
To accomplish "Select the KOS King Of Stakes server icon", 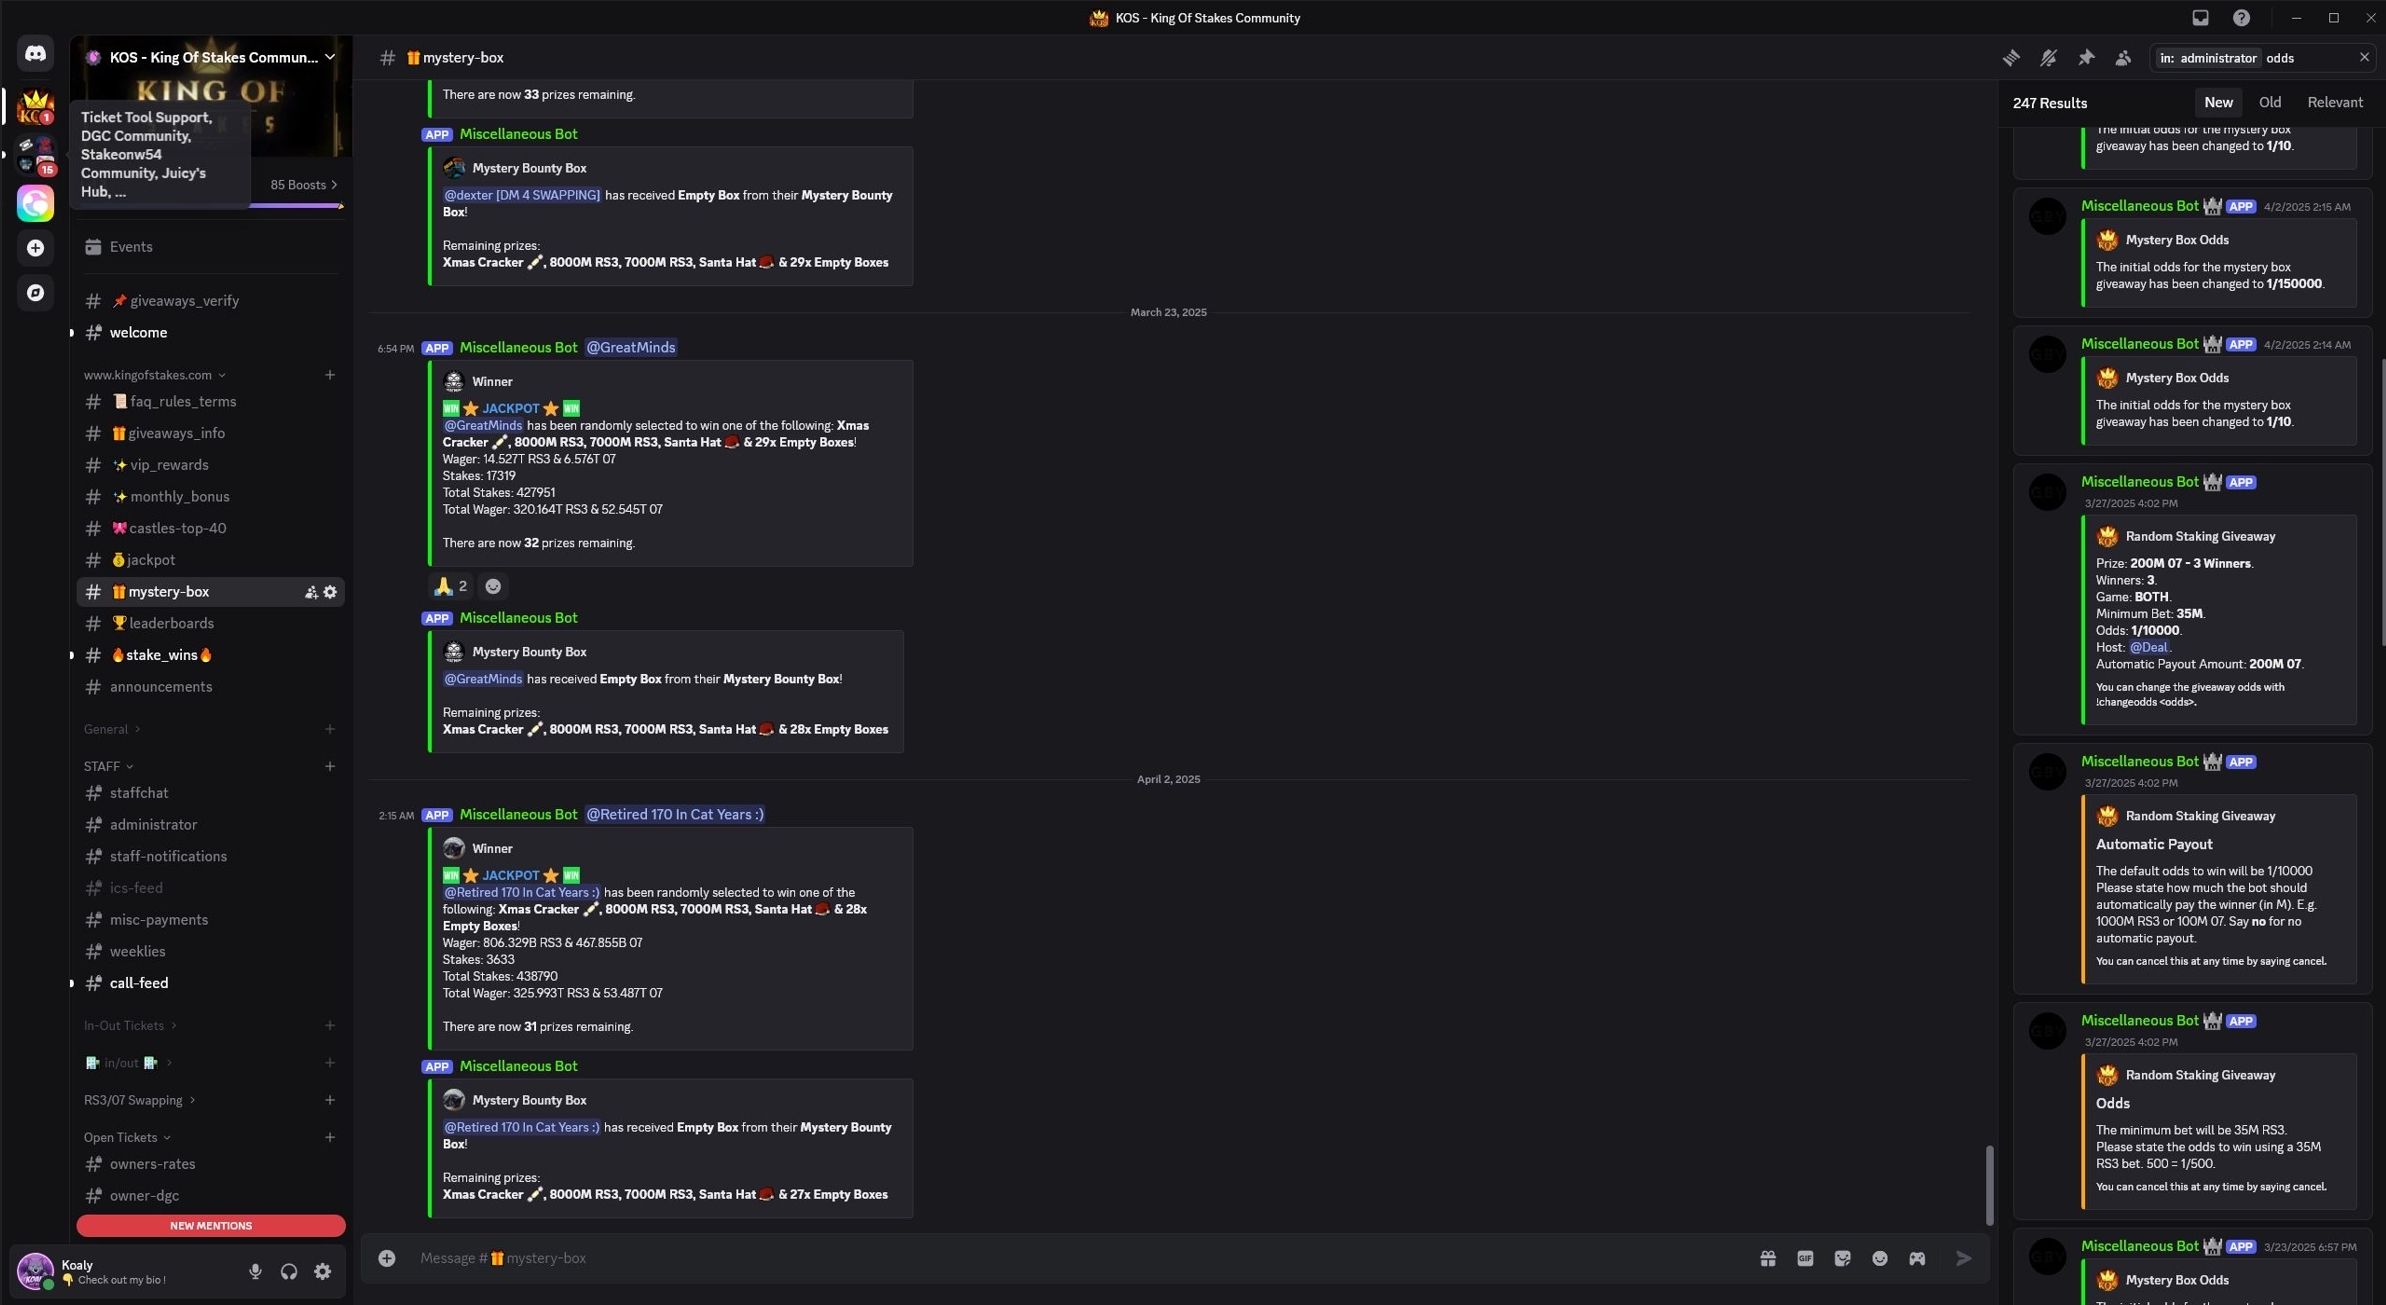I will tap(35, 106).
